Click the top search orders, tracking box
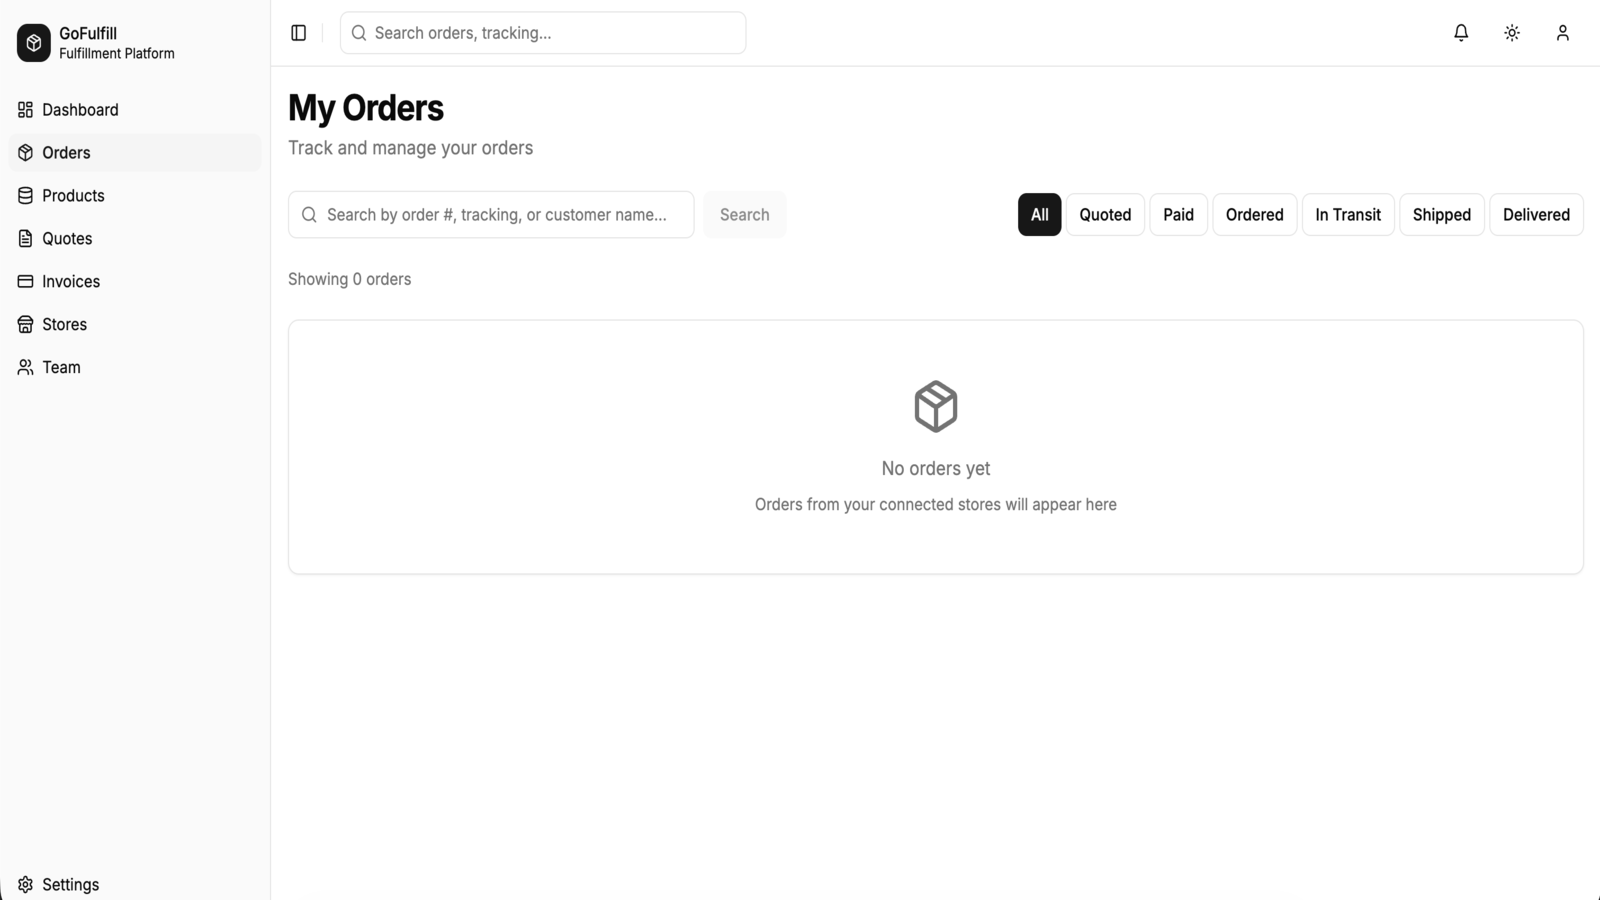Image resolution: width=1600 pixels, height=900 pixels. (543, 33)
